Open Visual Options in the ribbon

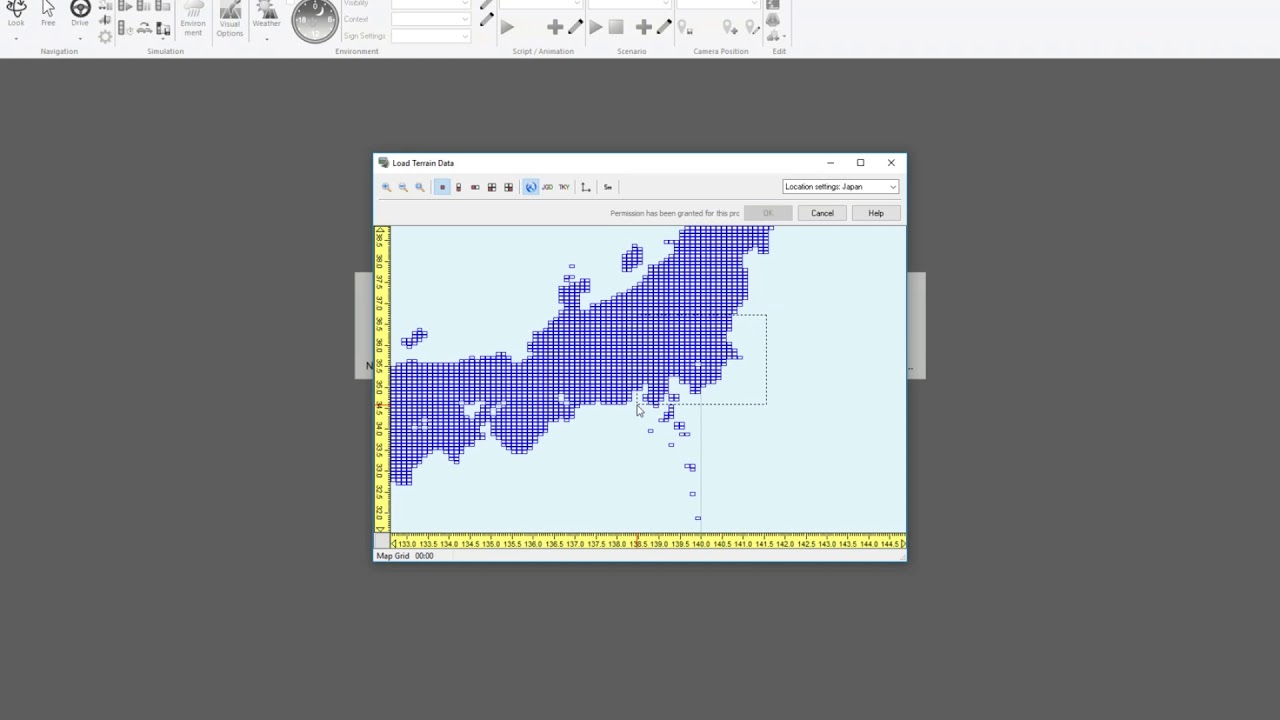(230, 20)
